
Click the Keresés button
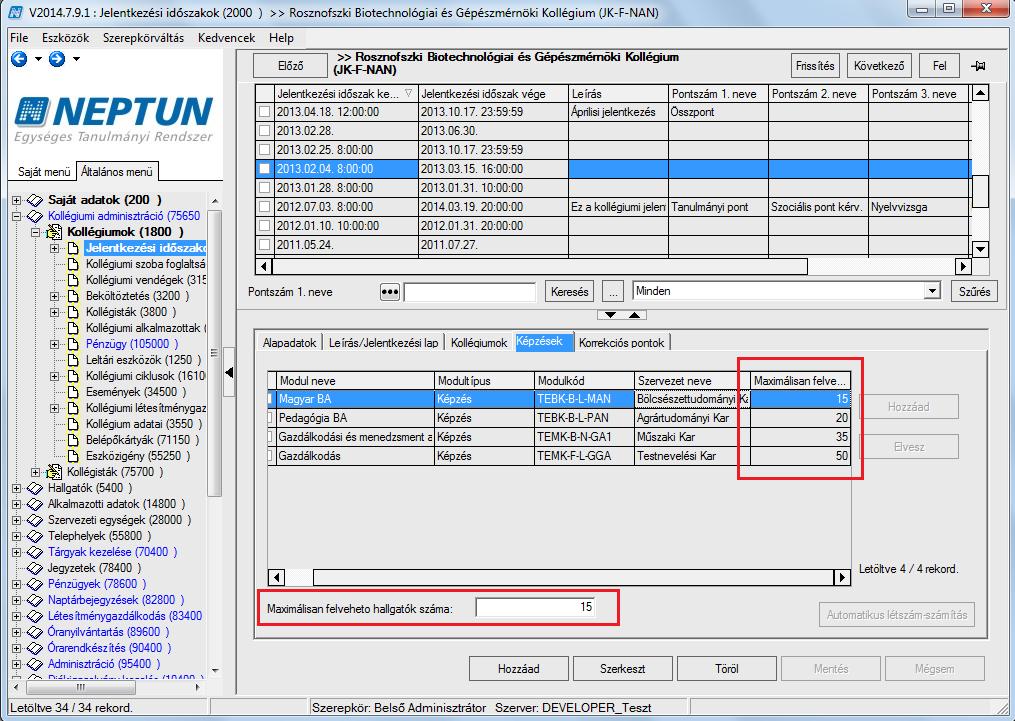point(570,292)
